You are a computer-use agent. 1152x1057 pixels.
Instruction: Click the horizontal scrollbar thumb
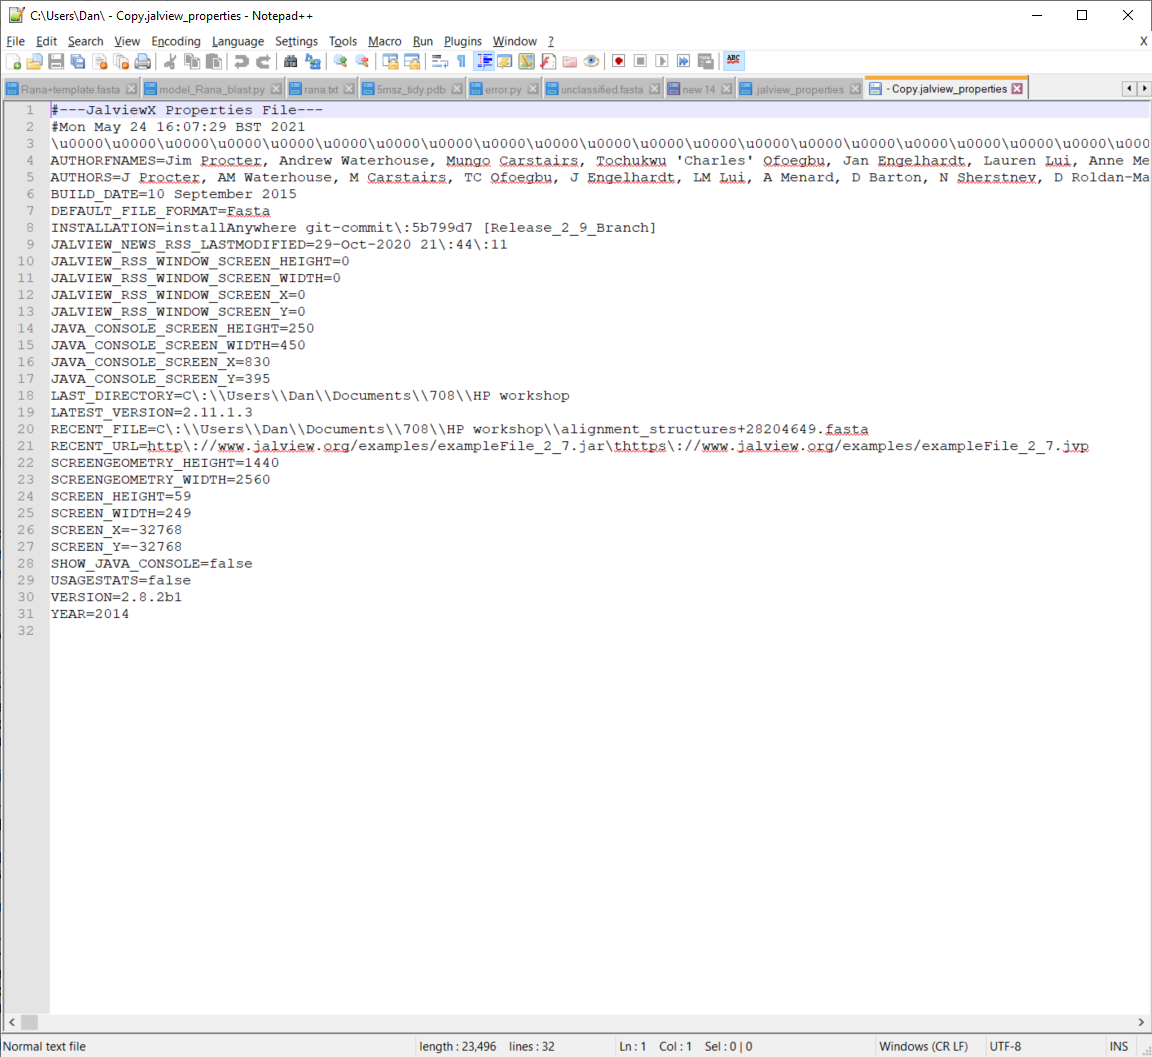[29, 1022]
